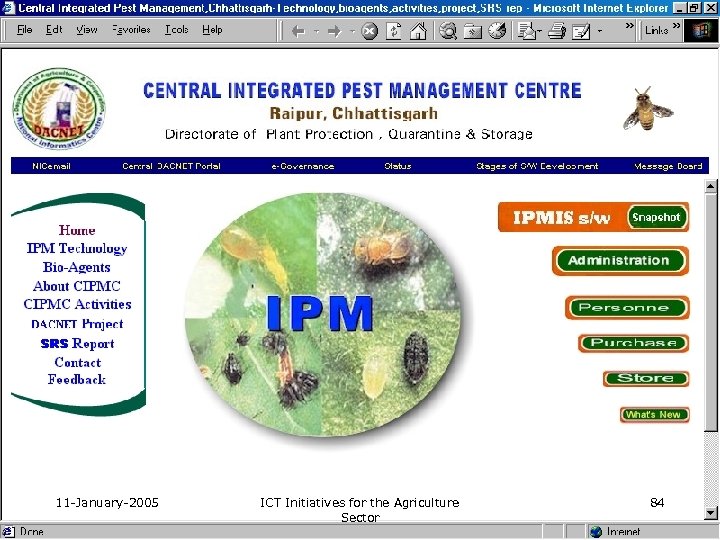Screen dimensions: 720x540
Task: Open the Edit menu
Action: pyautogui.click(x=54, y=30)
